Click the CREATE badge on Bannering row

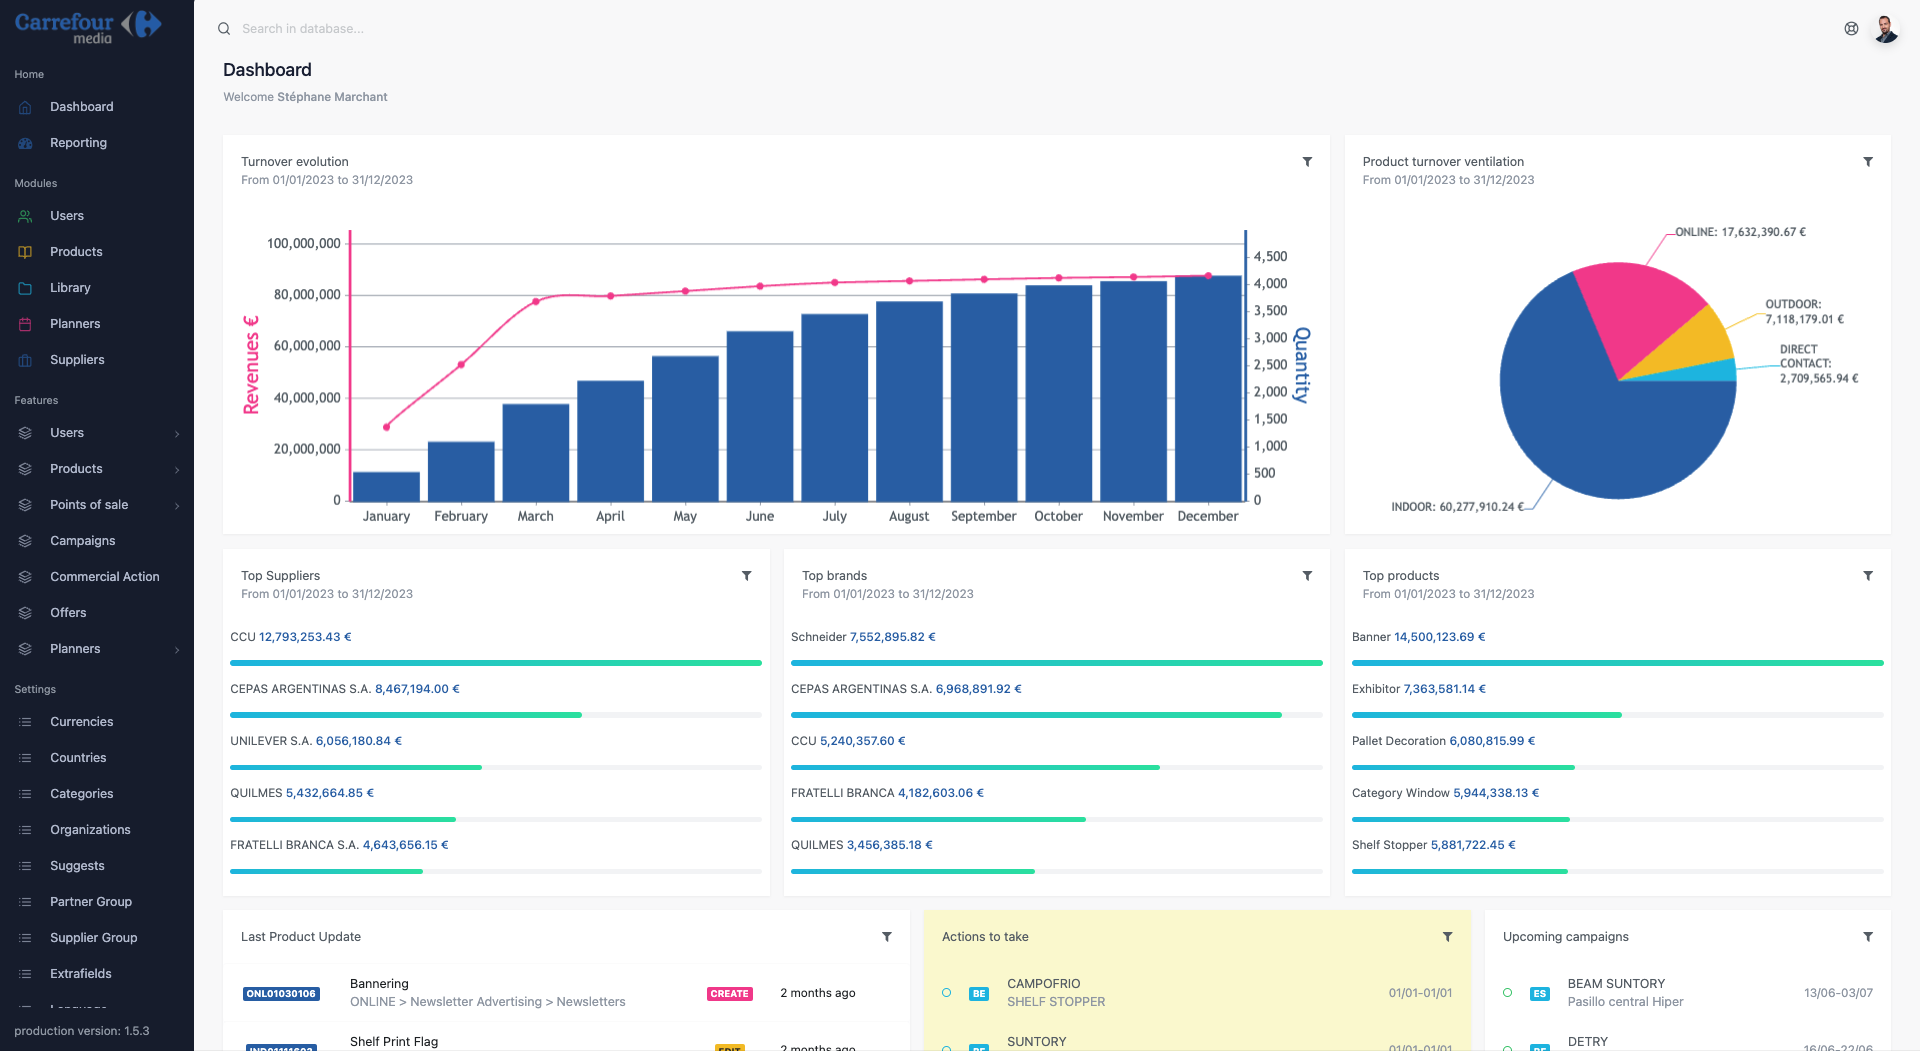click(729, 994)
